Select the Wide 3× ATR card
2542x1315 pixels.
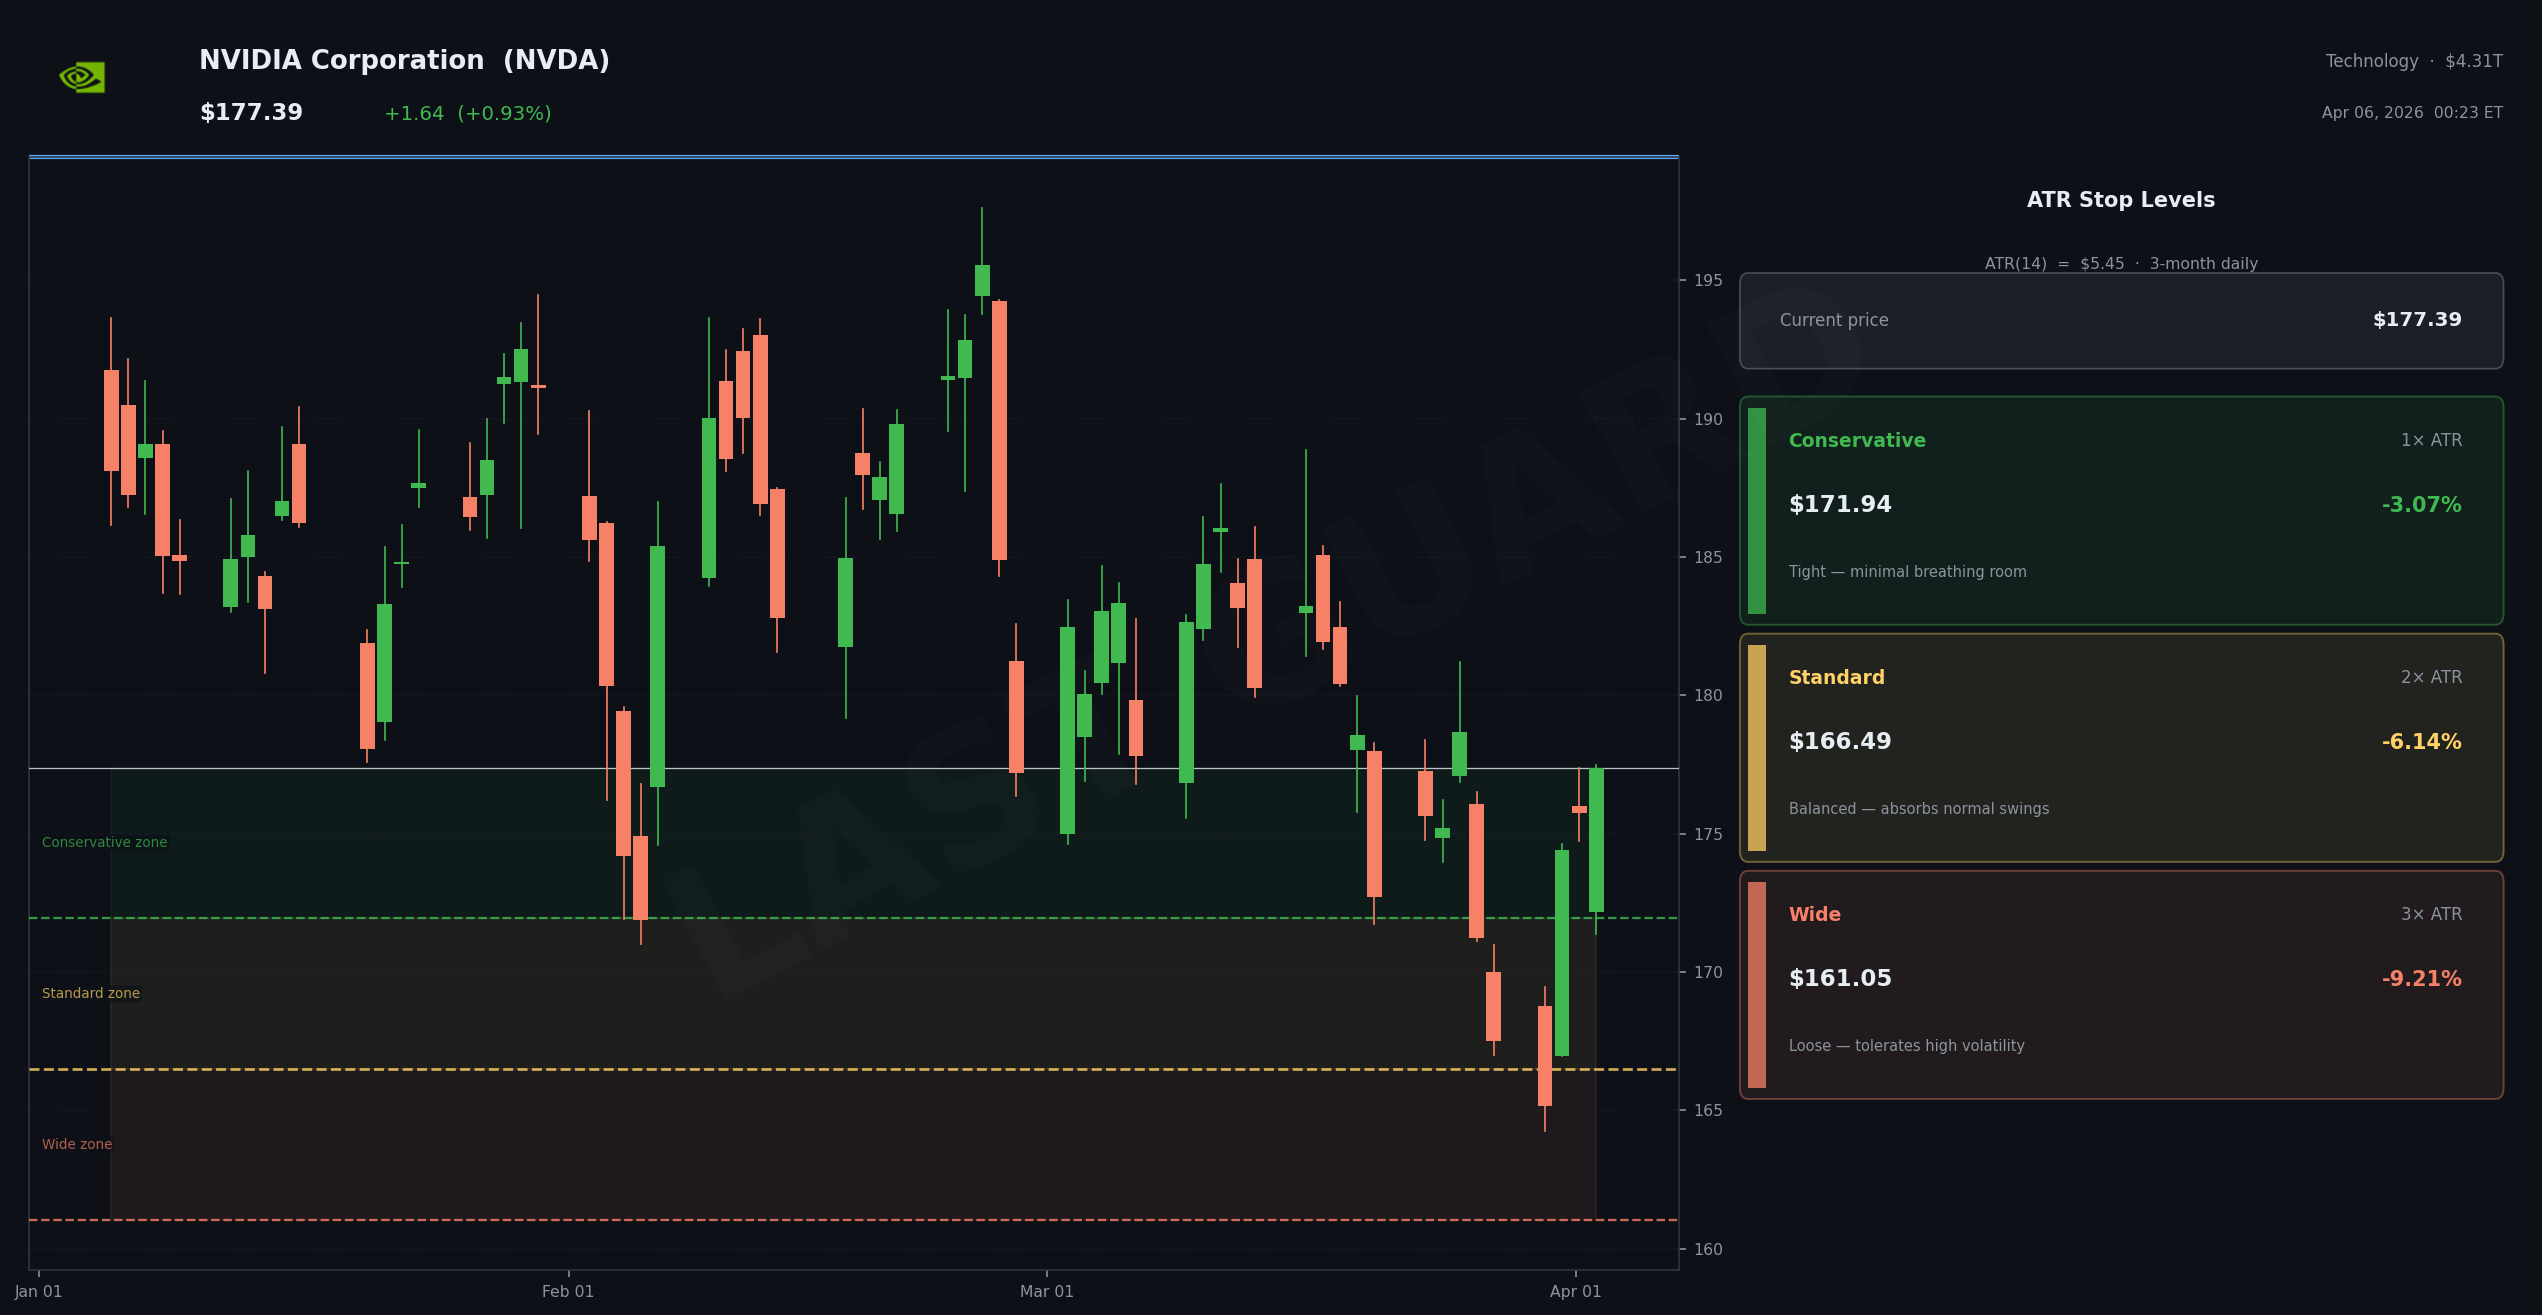(2120, 984)
